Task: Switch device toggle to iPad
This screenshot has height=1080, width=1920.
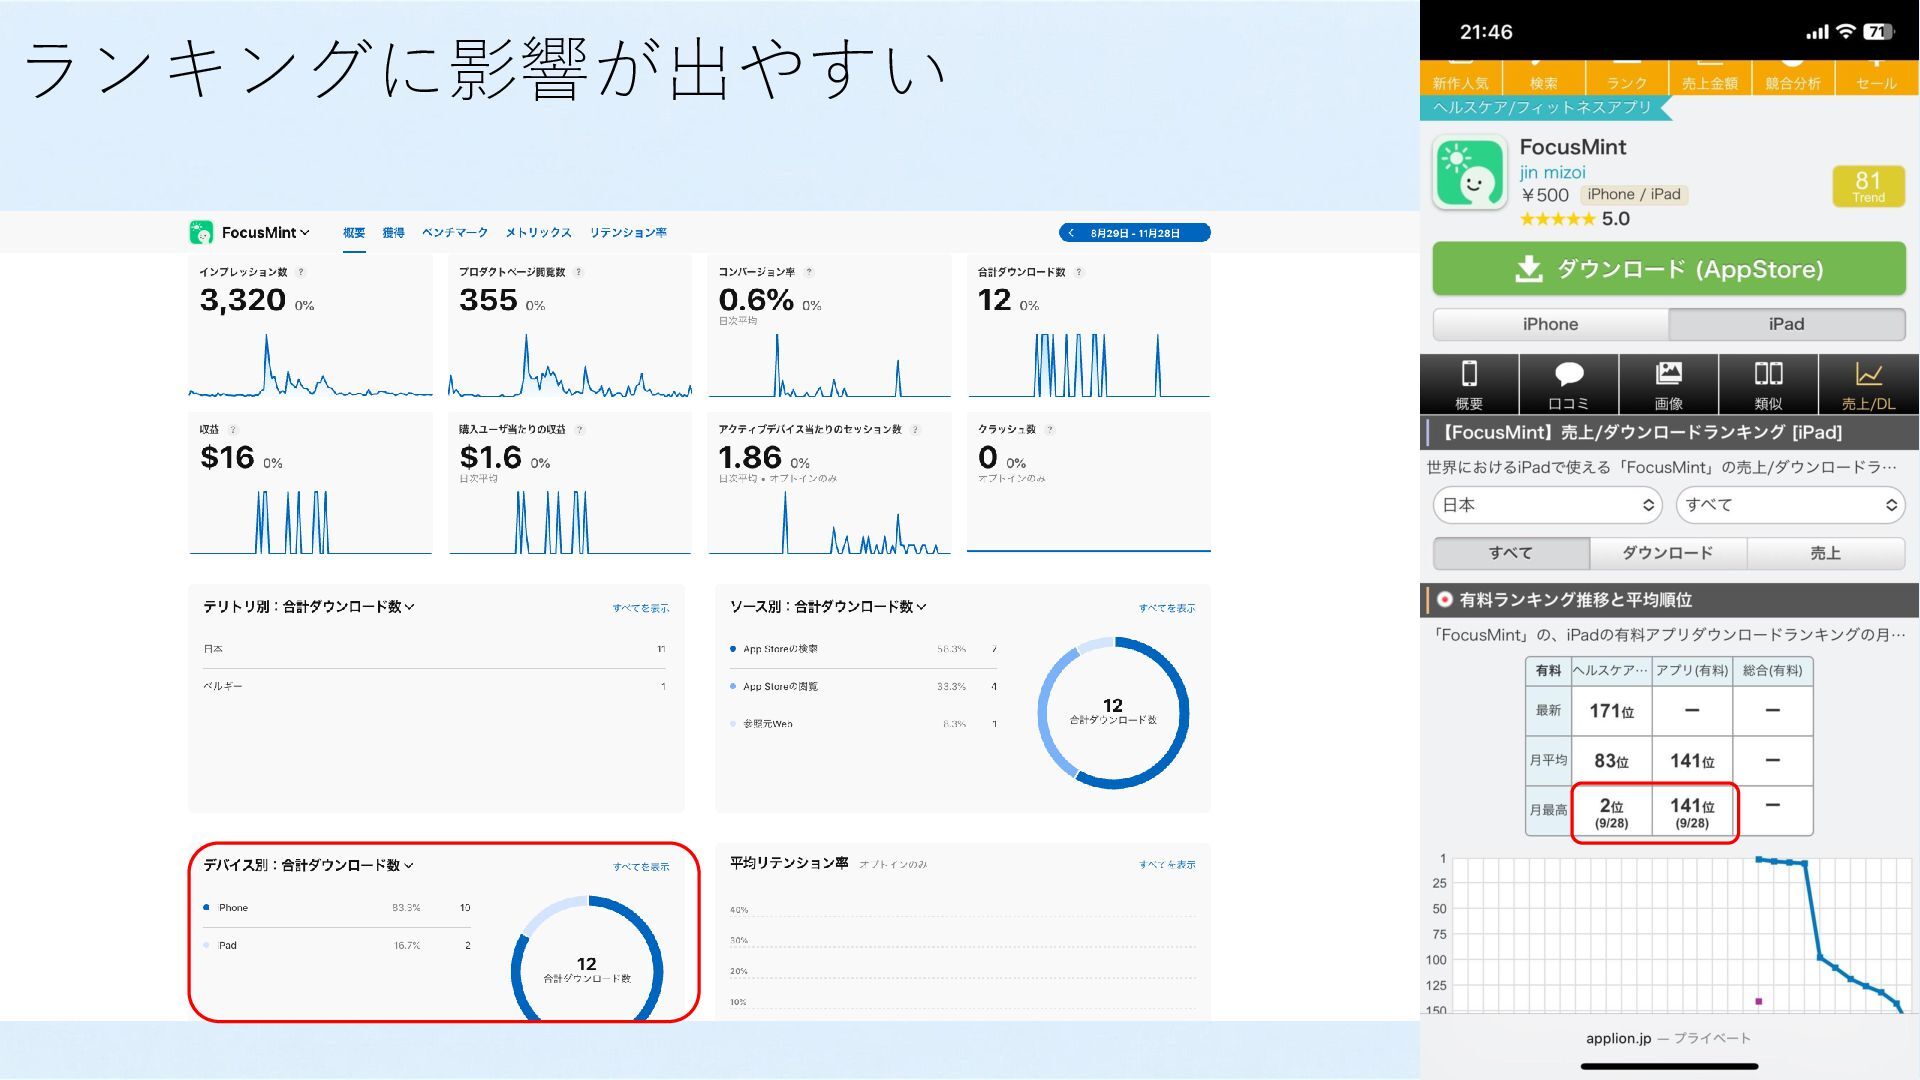Action: tap(1786, 324)
